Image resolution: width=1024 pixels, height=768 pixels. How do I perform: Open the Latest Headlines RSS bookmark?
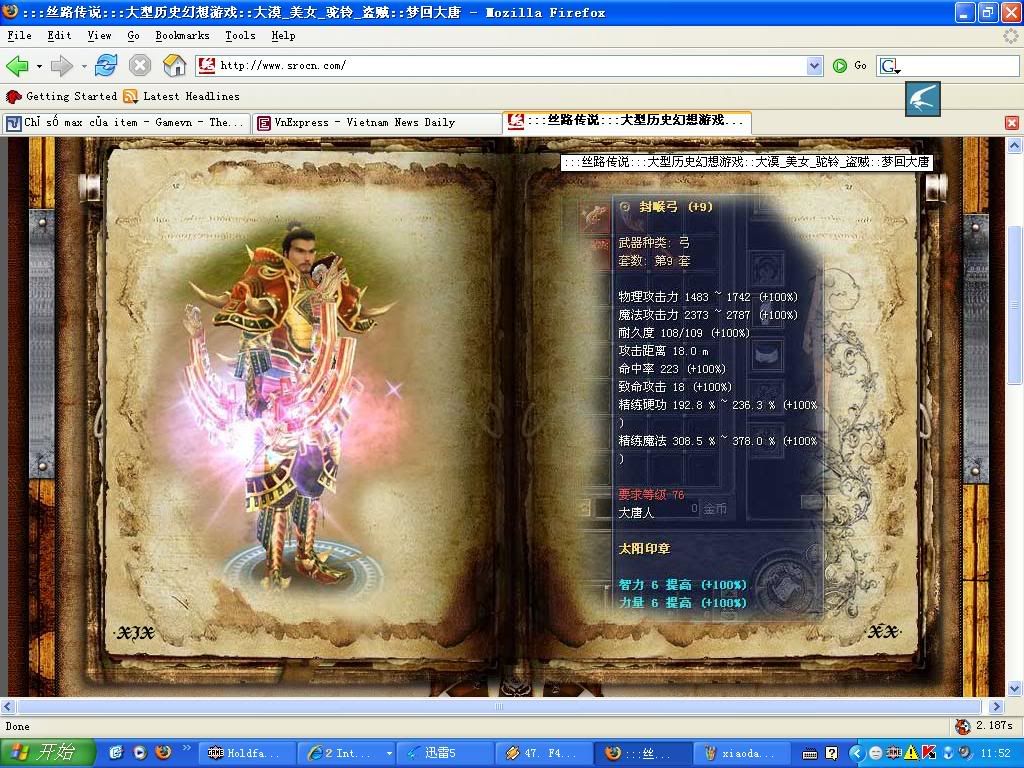pyautogui.click(x=181, y=96)
